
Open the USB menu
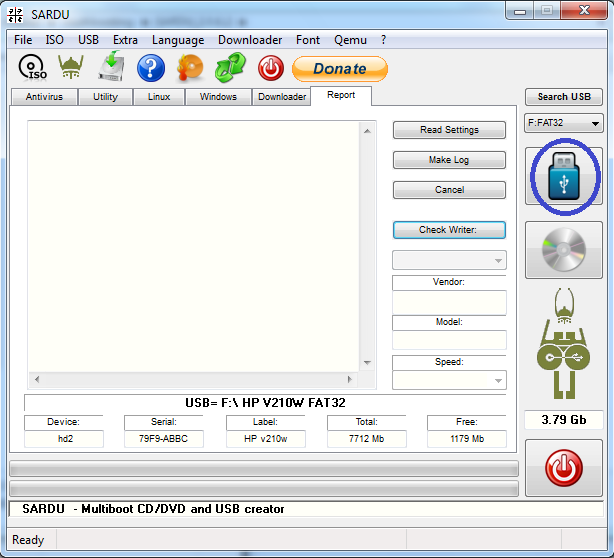point(88,40)
